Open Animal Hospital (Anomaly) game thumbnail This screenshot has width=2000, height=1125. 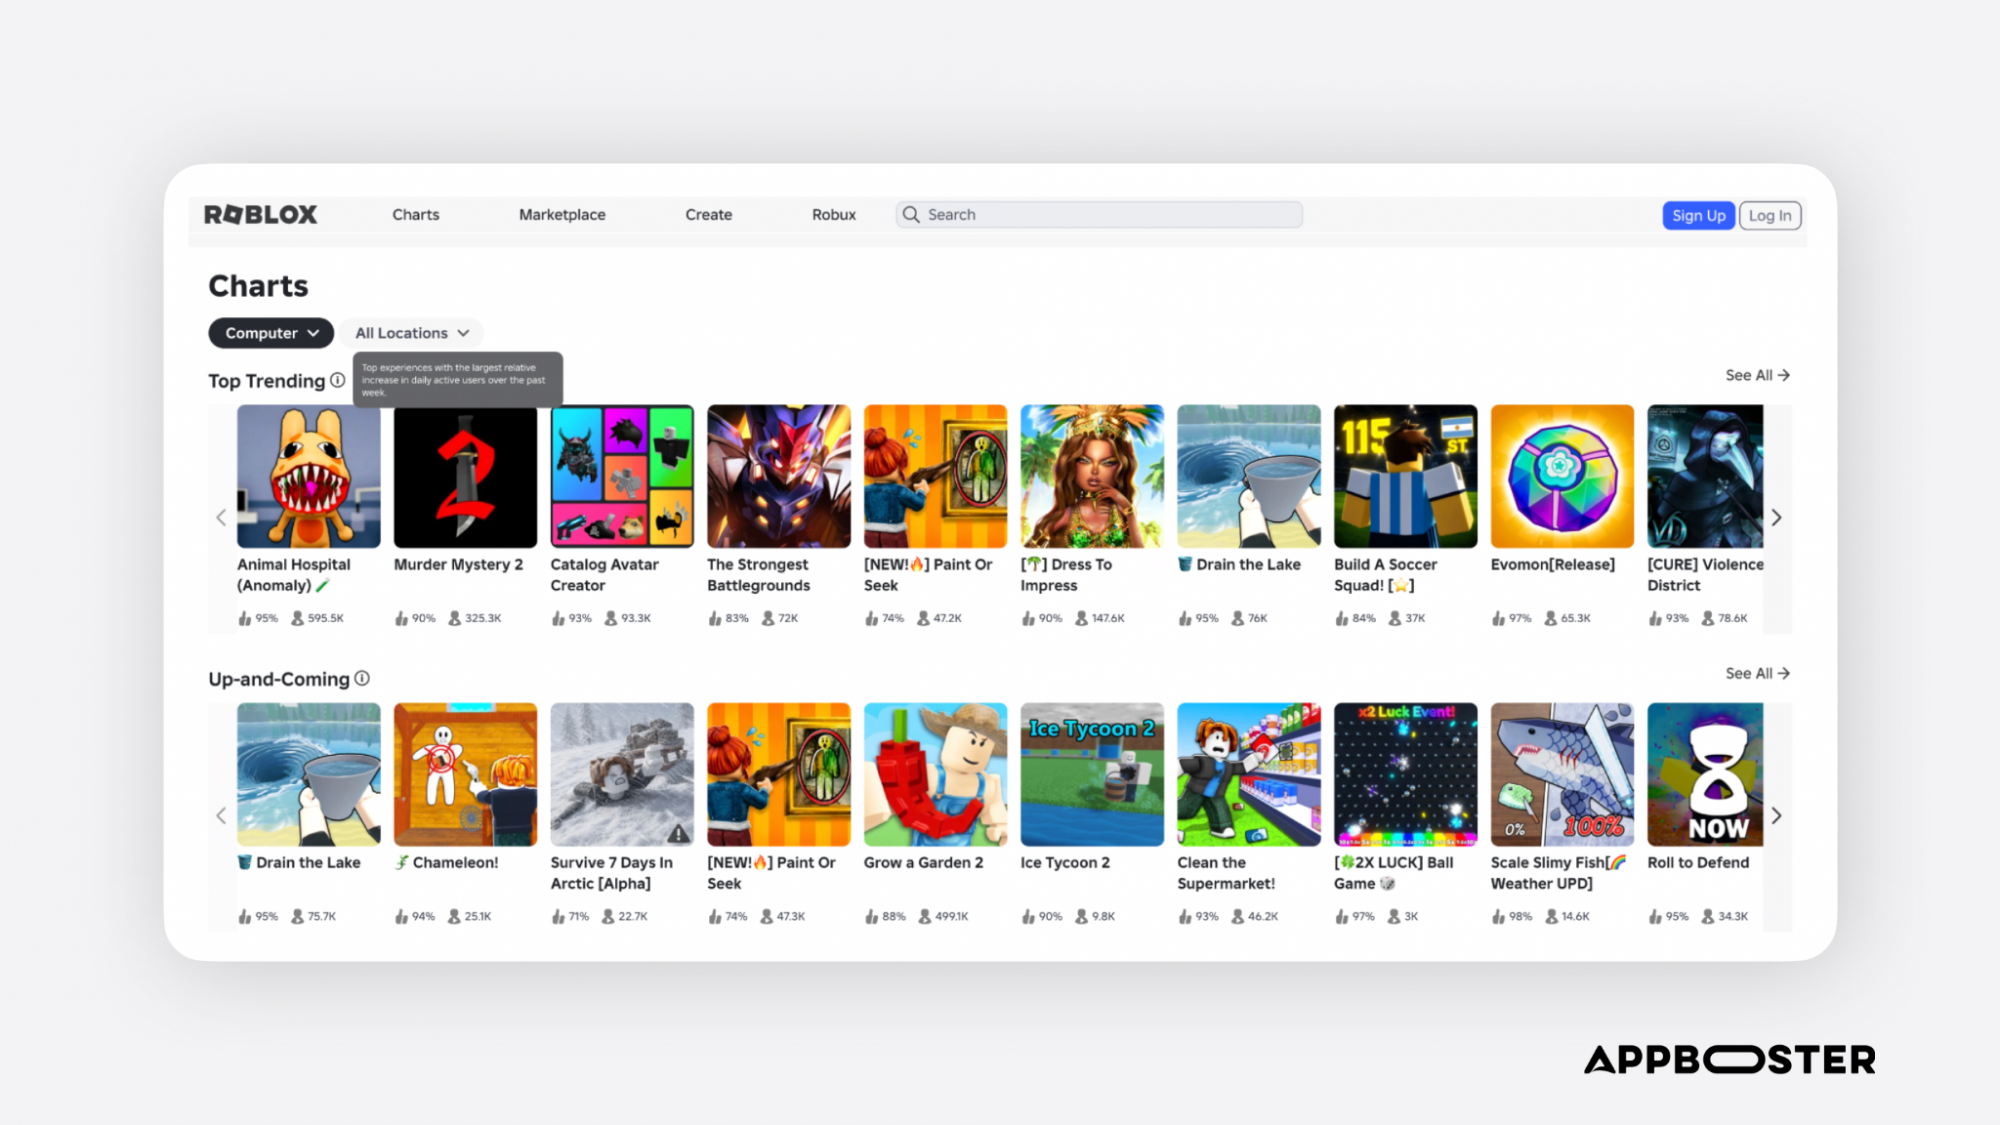pyautogui.click(x=309, y=476)
